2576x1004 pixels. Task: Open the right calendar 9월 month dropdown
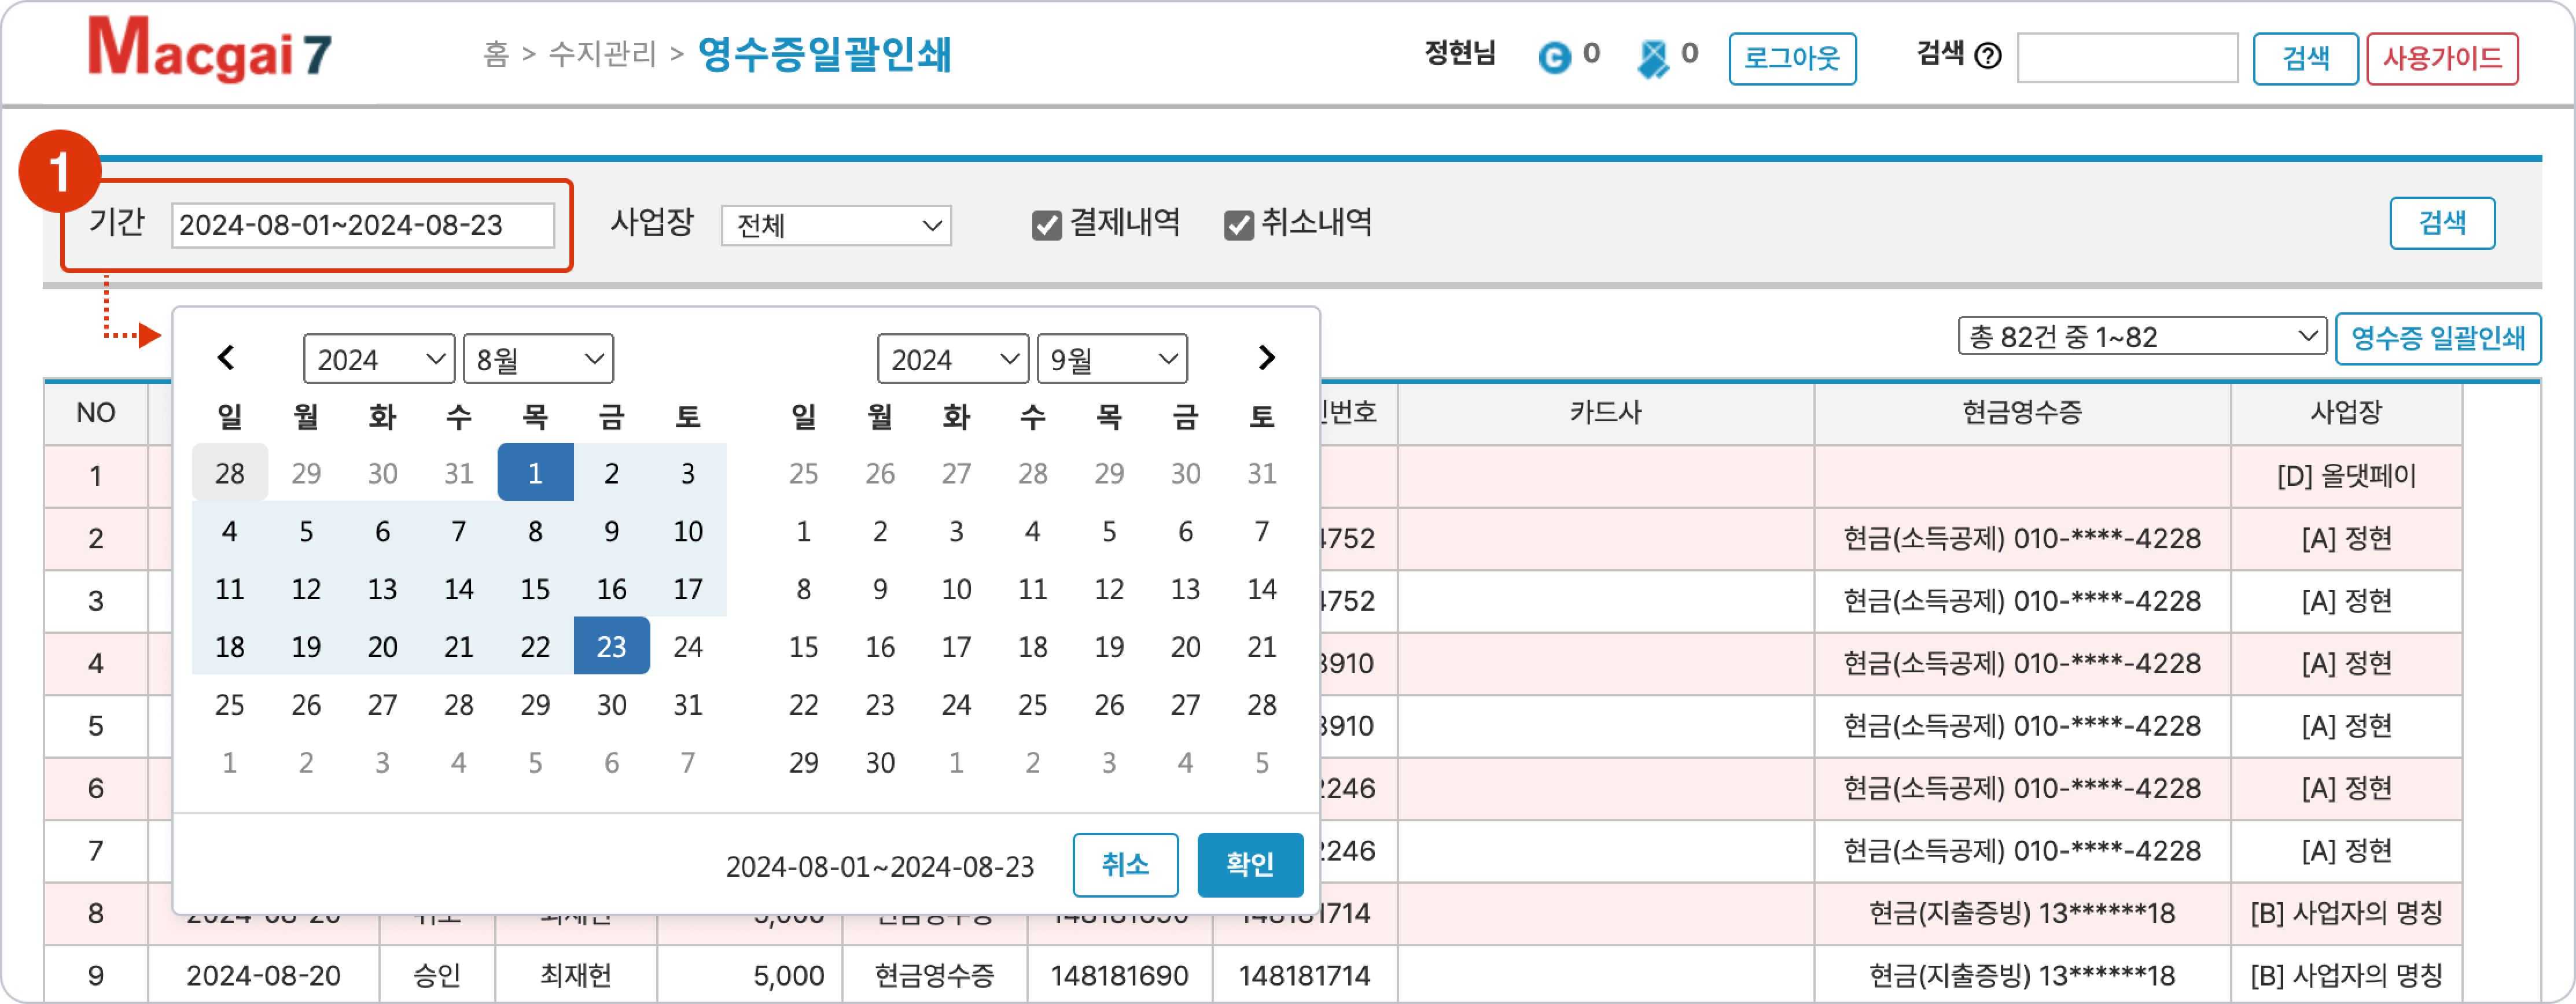click(x=1112, y=359)
